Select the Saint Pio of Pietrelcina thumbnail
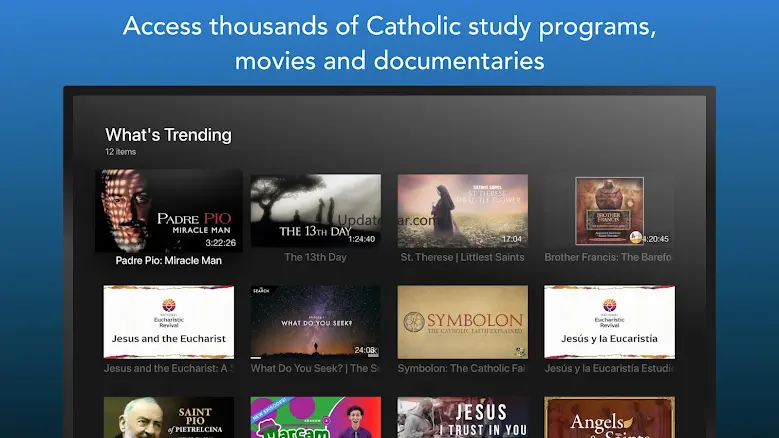 coord(169,417)
